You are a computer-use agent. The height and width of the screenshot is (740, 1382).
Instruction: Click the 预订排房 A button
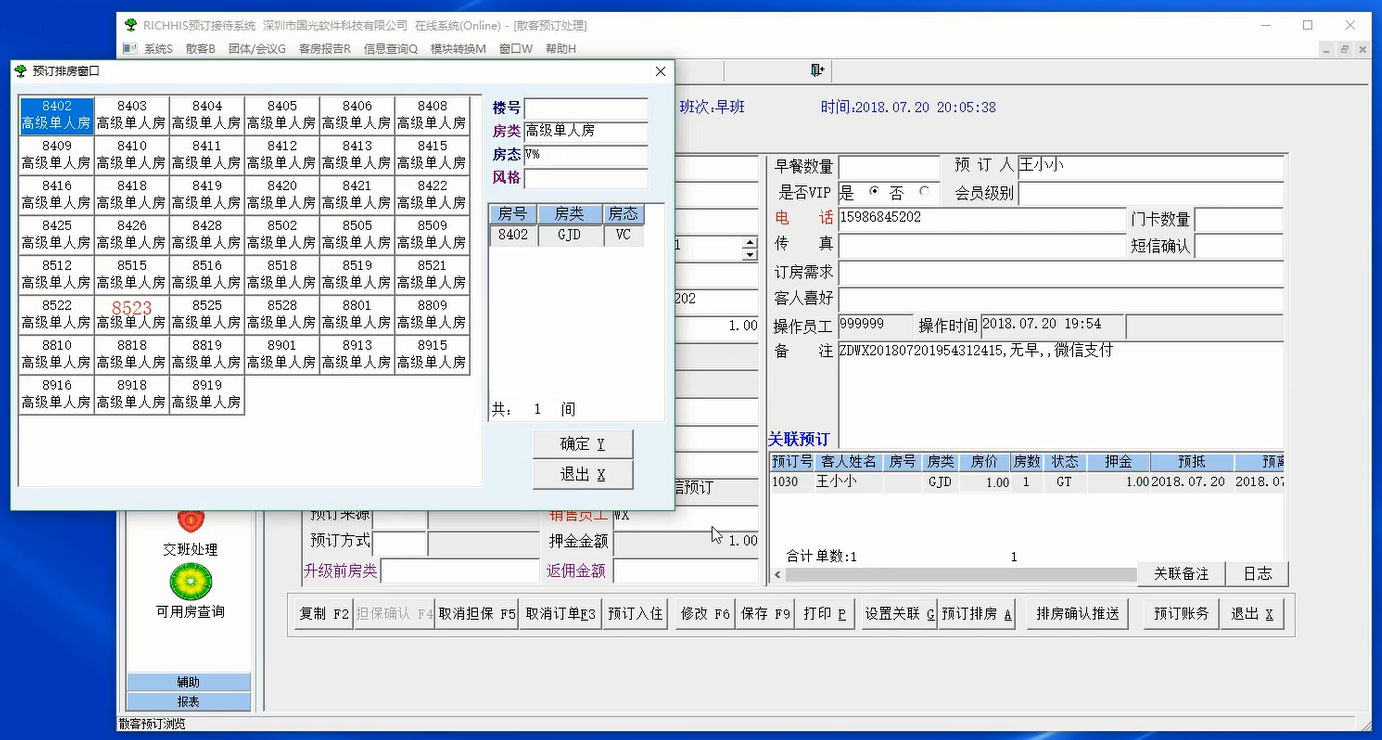click(x=977, y=614)
